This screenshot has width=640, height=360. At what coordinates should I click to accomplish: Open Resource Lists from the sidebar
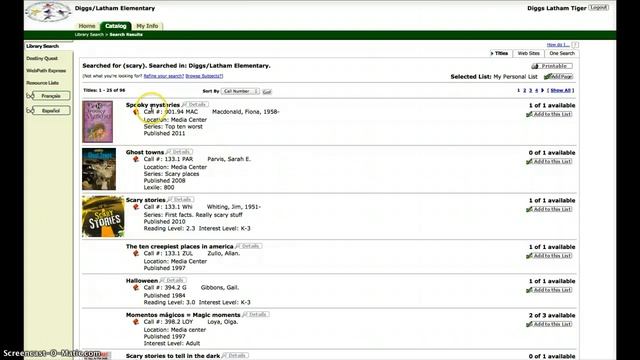point(42,83)
